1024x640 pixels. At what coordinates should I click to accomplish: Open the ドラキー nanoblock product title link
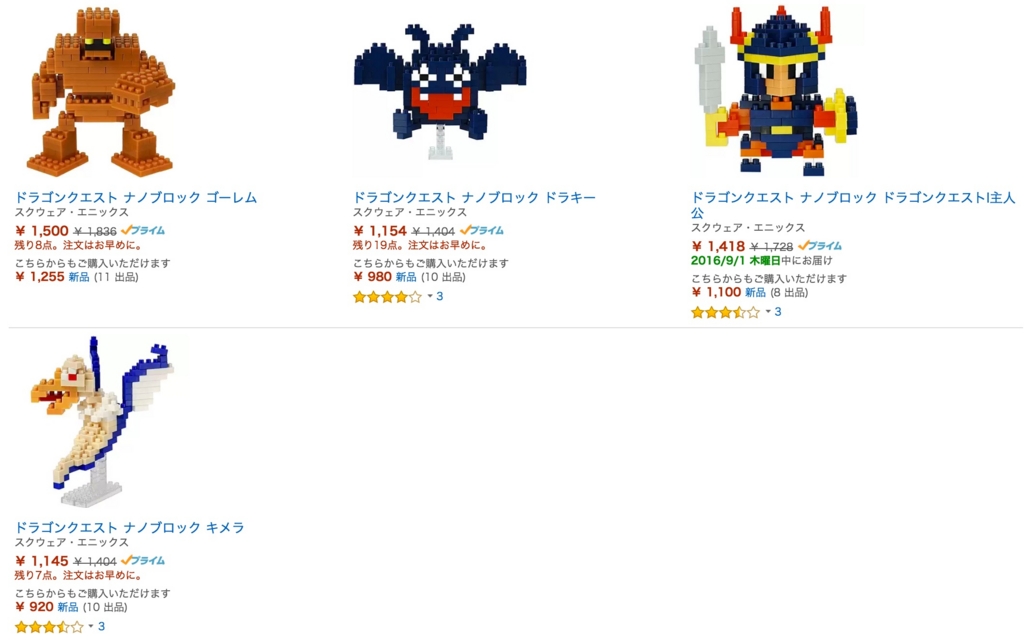pyautogui.click(x=474, y=197)
